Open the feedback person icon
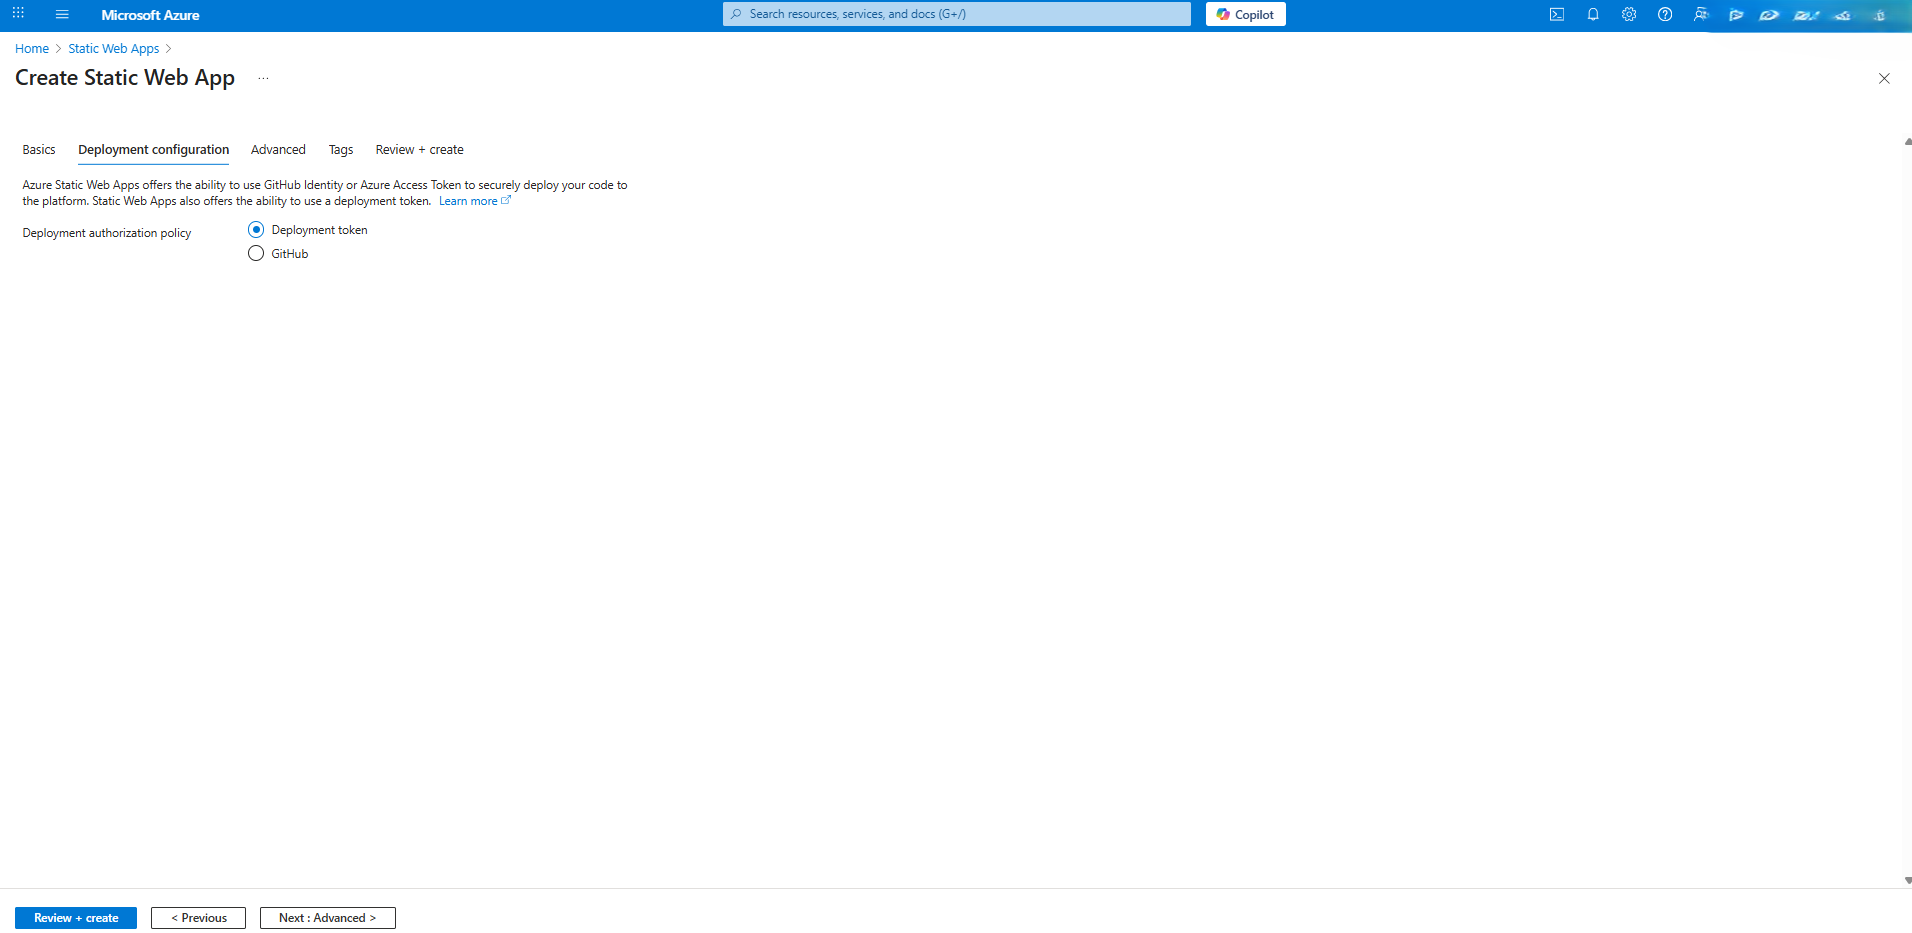1912x933 pixels. click(x=1701, y=15)
